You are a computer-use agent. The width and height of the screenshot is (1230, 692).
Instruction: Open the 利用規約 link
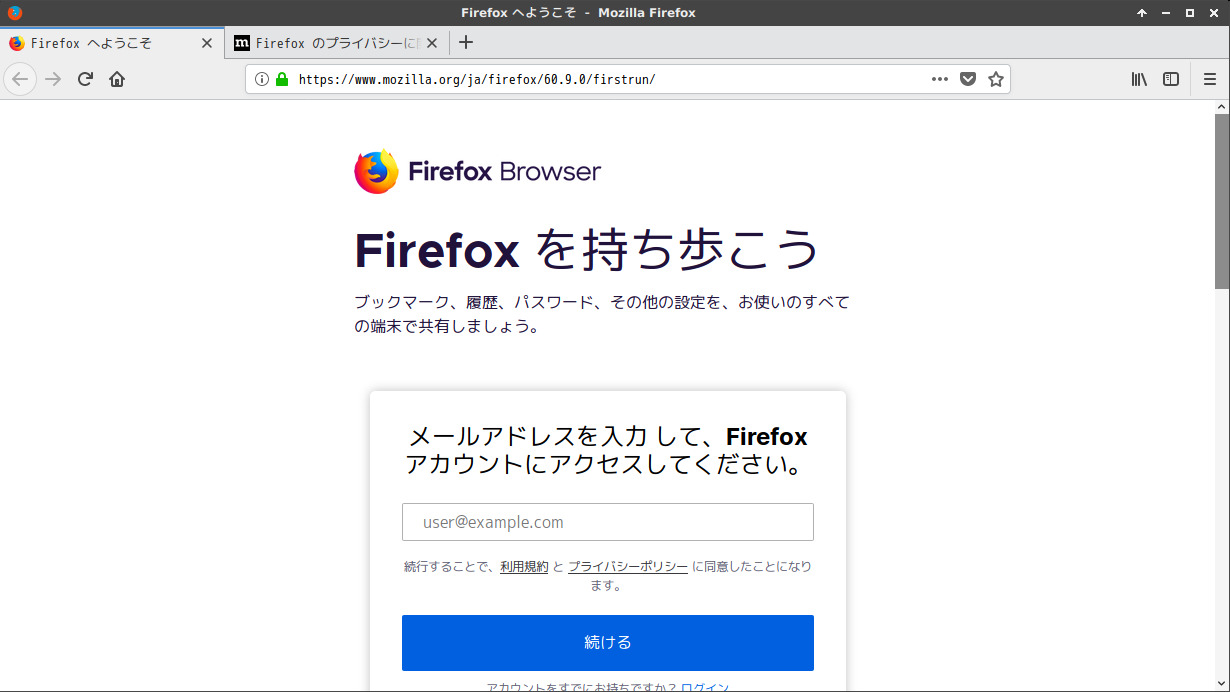point(524,566)
